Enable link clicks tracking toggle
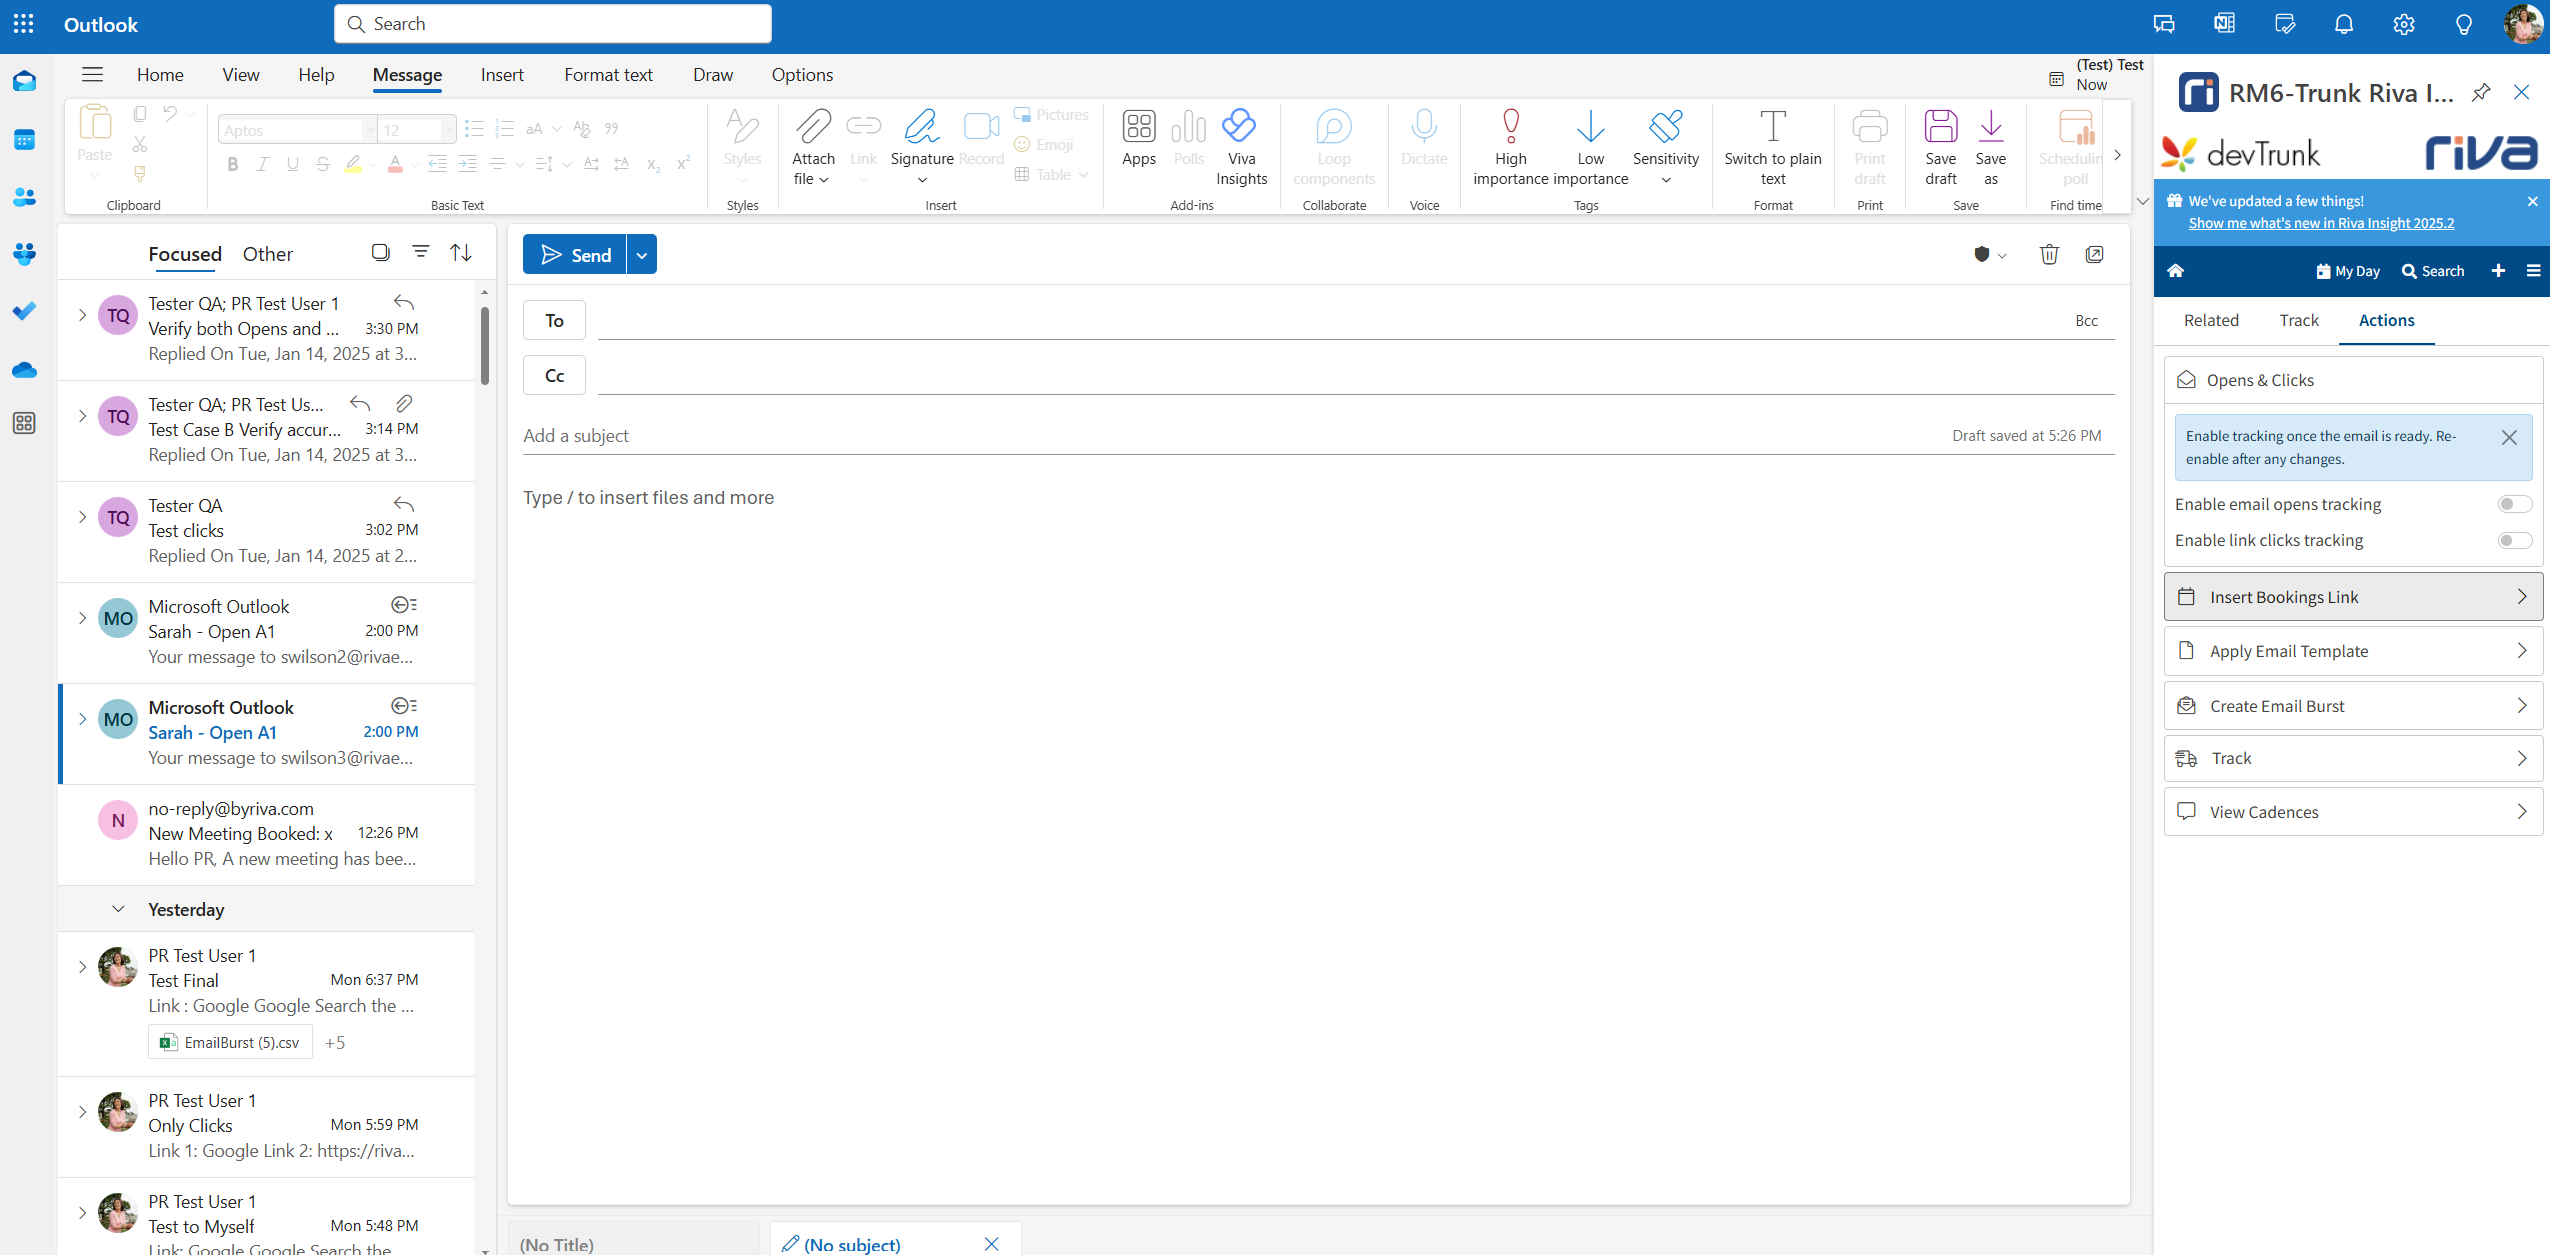This screenshot has height=1255, width=2550. [x=2514, y=540]
